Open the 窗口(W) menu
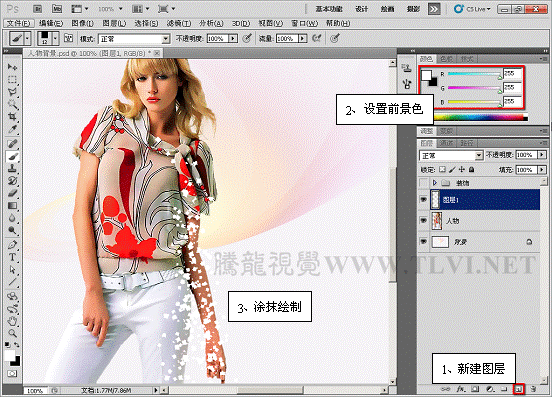The width and height of the screenshot is (552, 397). (305, 23)
